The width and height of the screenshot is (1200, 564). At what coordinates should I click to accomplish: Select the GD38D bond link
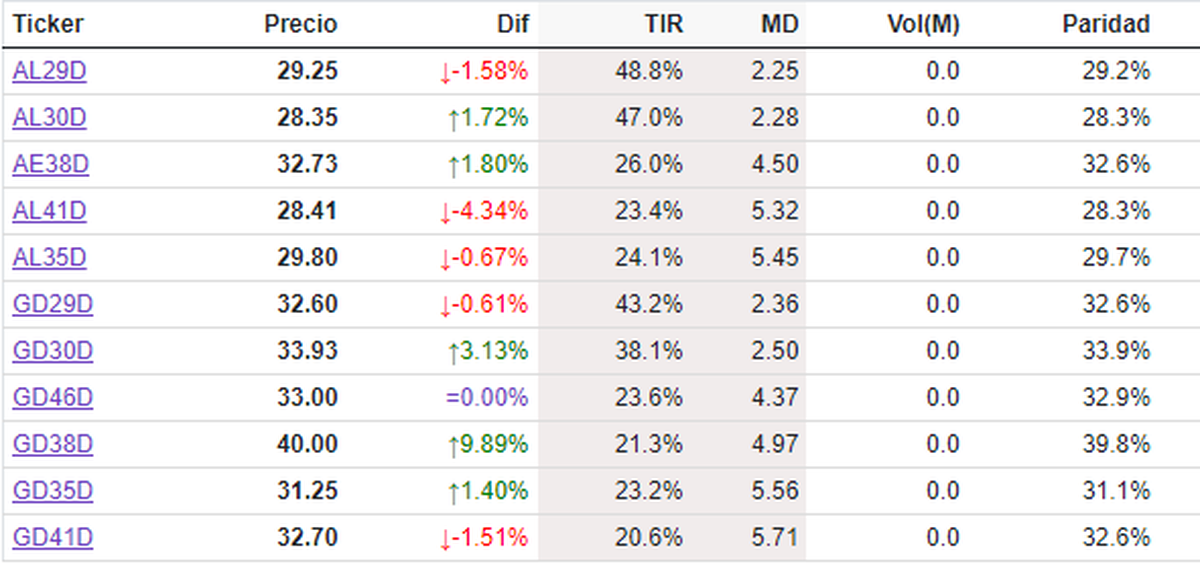52,444
